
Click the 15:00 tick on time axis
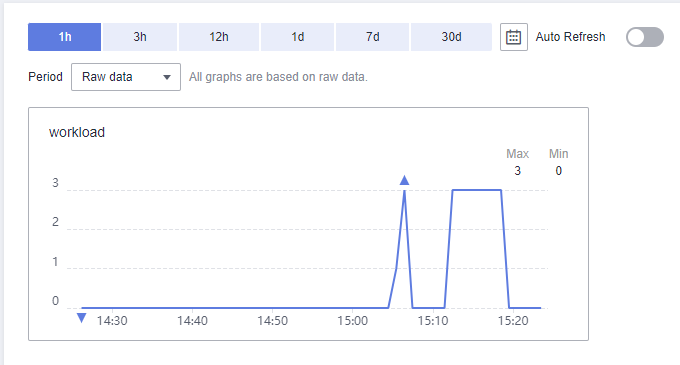353,321
